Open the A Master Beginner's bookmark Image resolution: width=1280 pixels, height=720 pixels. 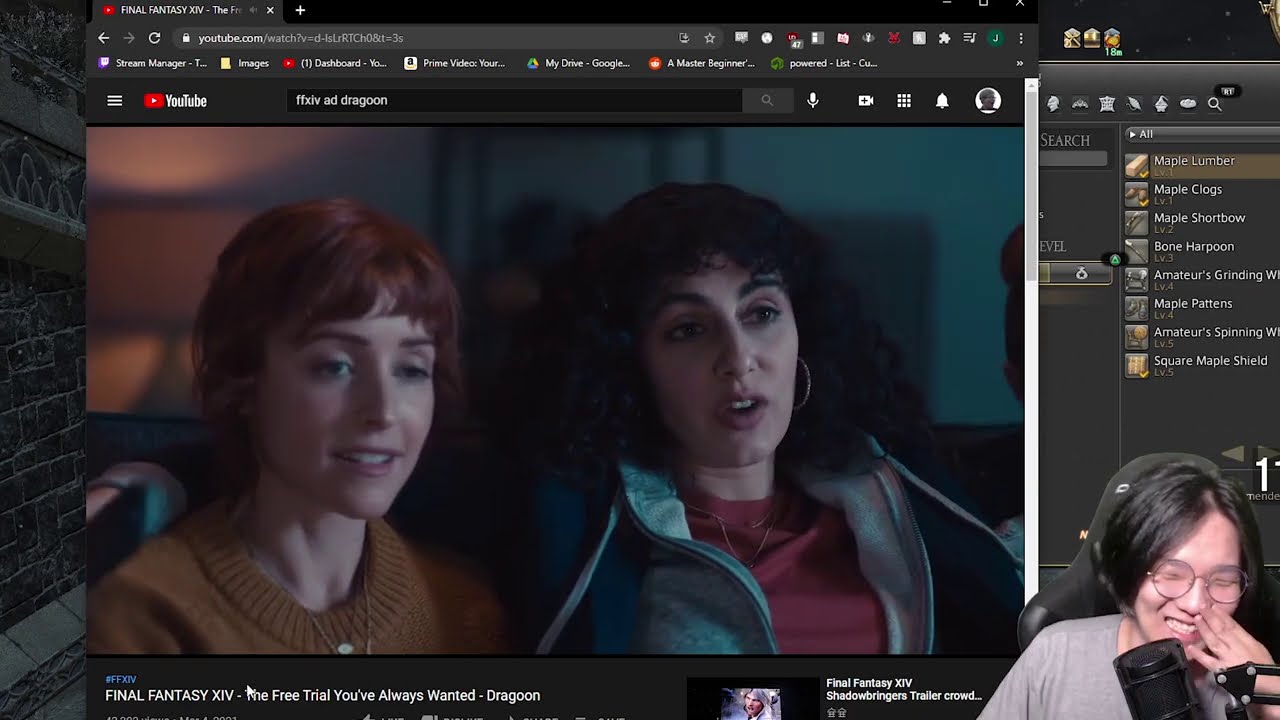tap(702, 63)
